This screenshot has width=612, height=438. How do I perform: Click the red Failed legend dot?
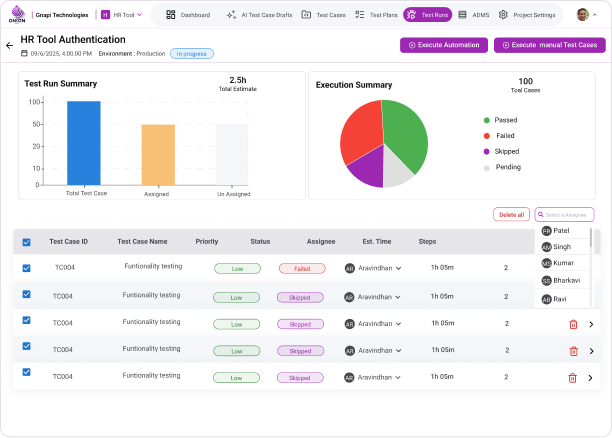point(487,136)
